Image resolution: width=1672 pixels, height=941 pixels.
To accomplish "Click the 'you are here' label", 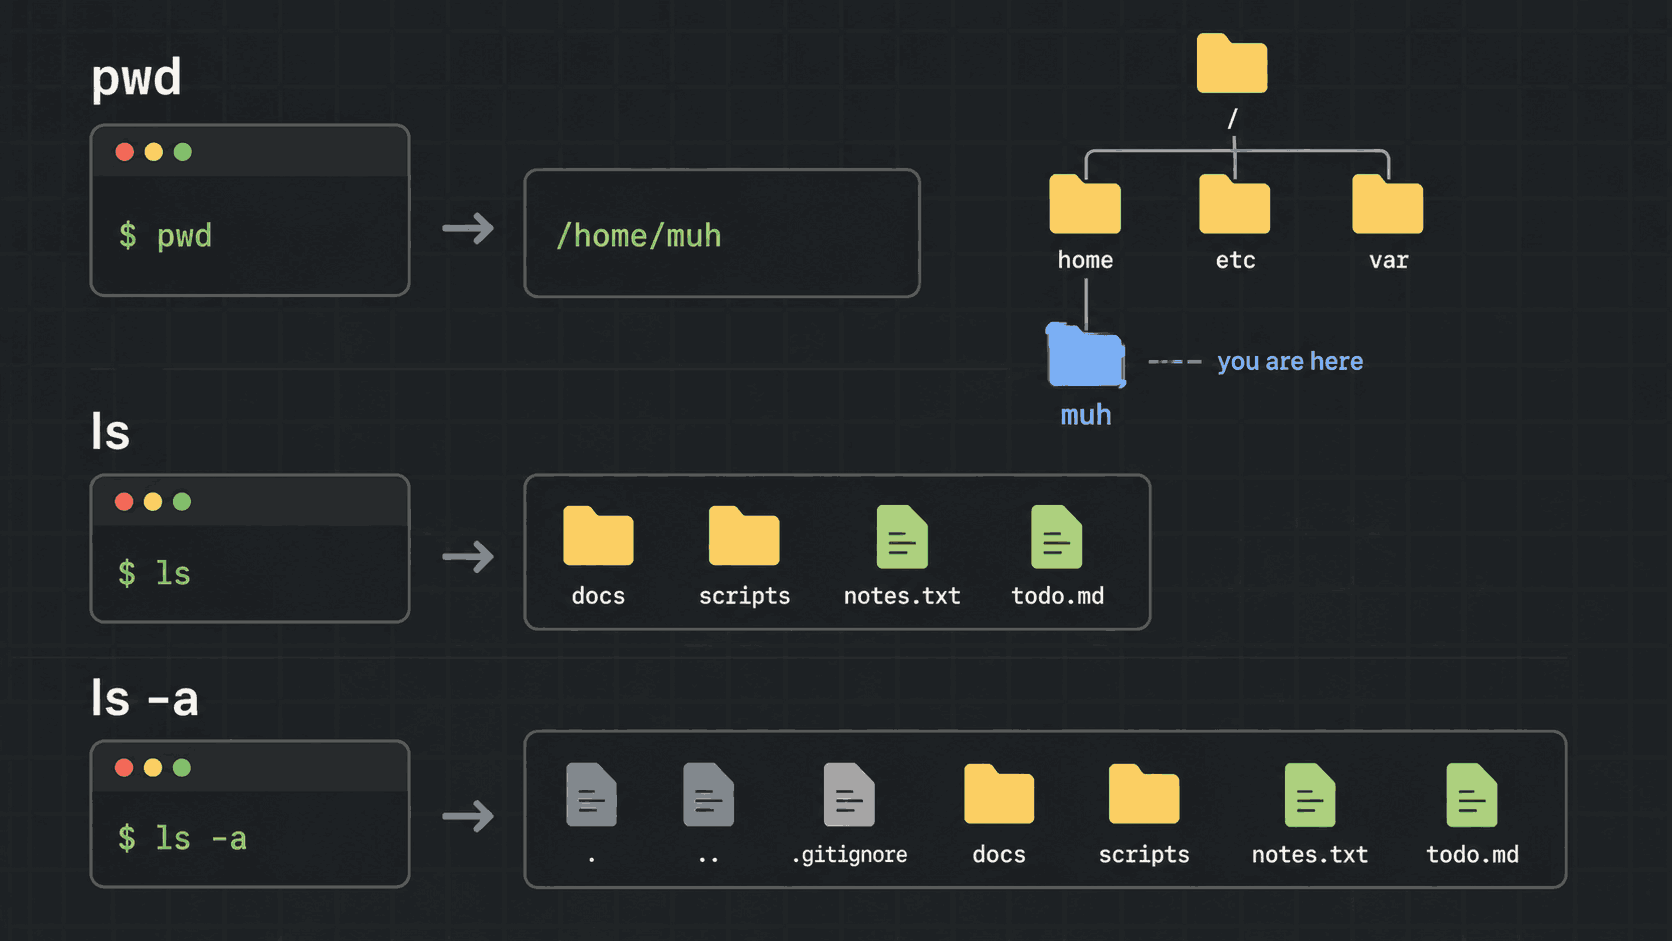I will [x=1290, y=361].
